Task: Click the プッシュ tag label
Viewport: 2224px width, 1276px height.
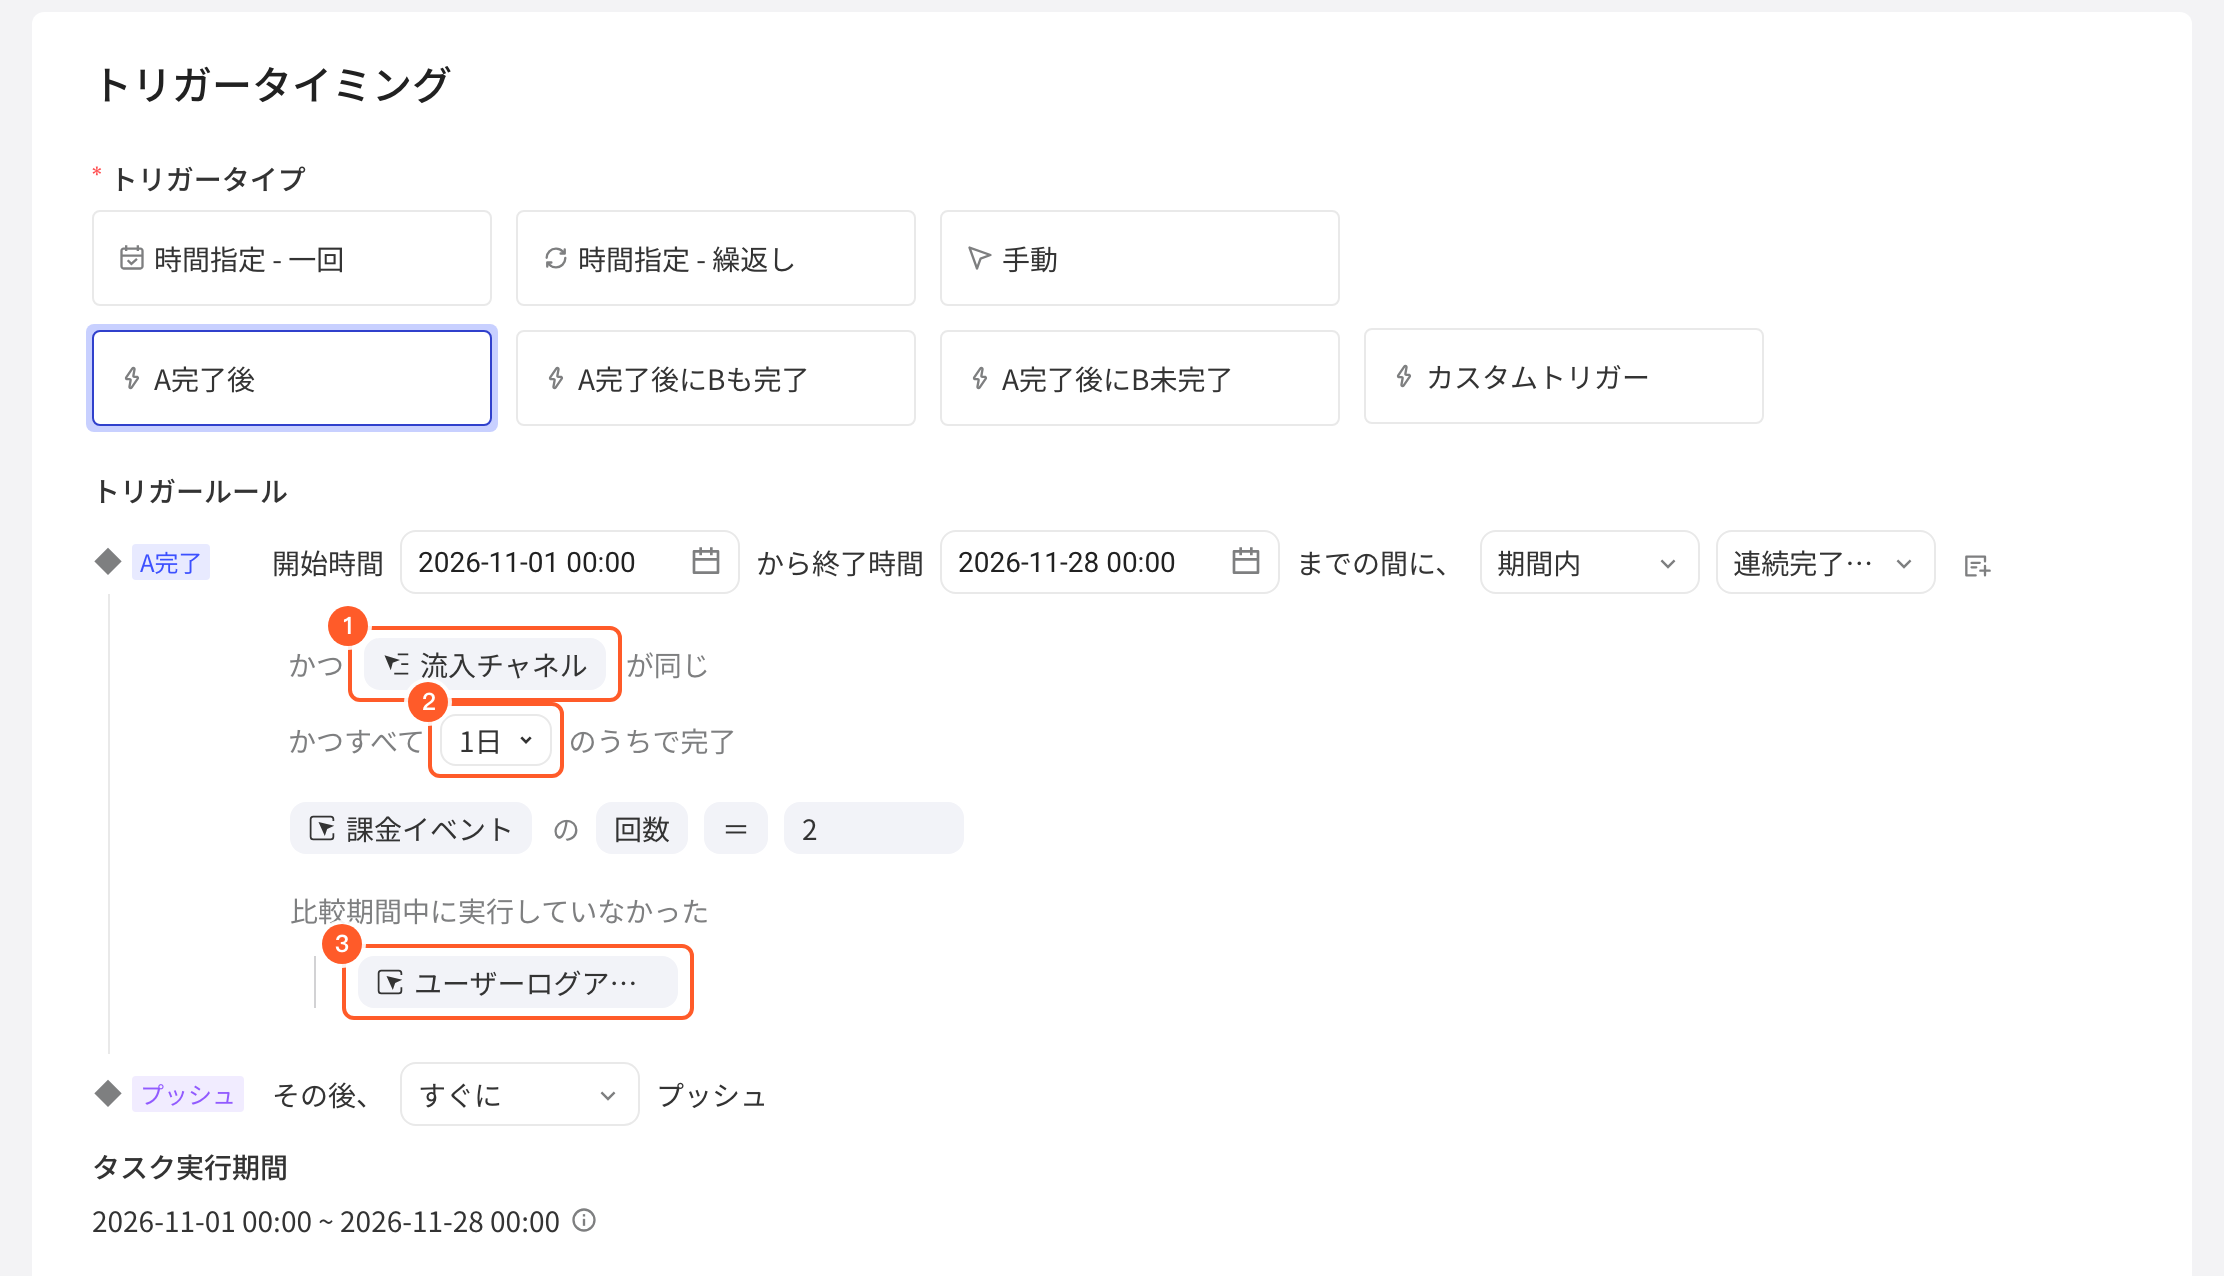Action: pos(188,1094)
